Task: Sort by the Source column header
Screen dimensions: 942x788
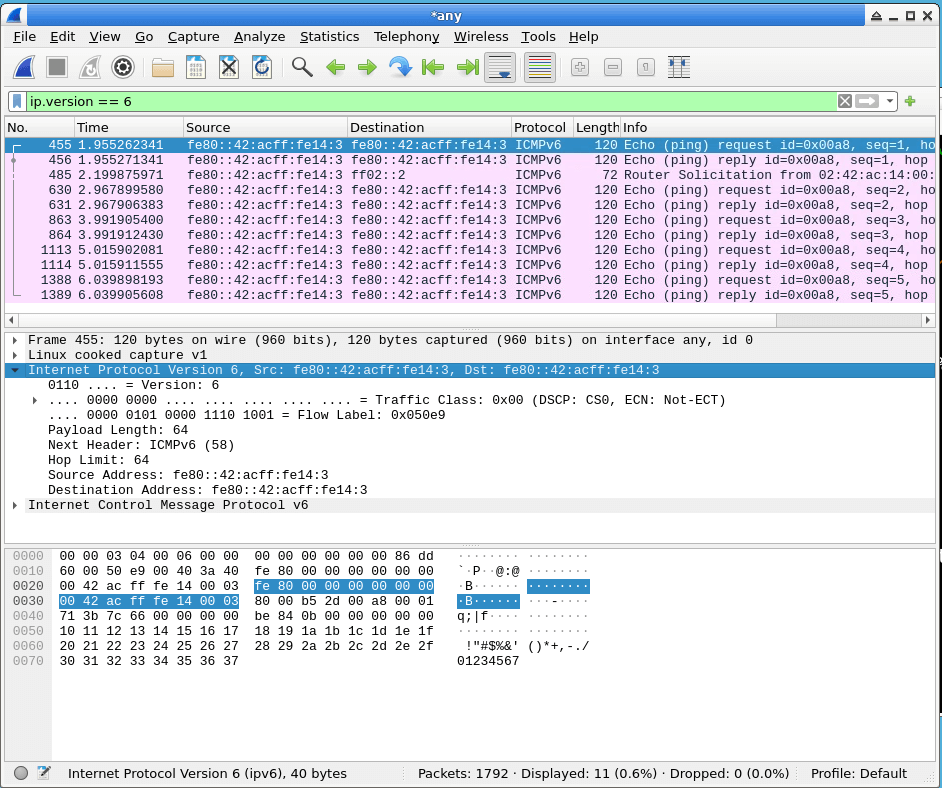Action: click(265, 127)
